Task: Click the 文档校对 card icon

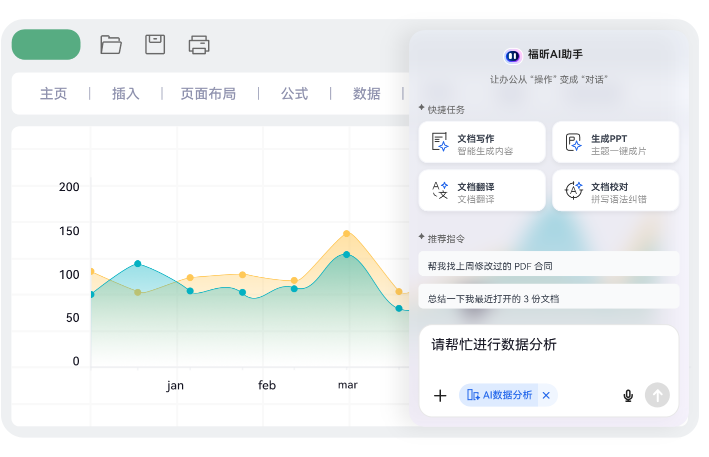Action: tap(573, 190)
